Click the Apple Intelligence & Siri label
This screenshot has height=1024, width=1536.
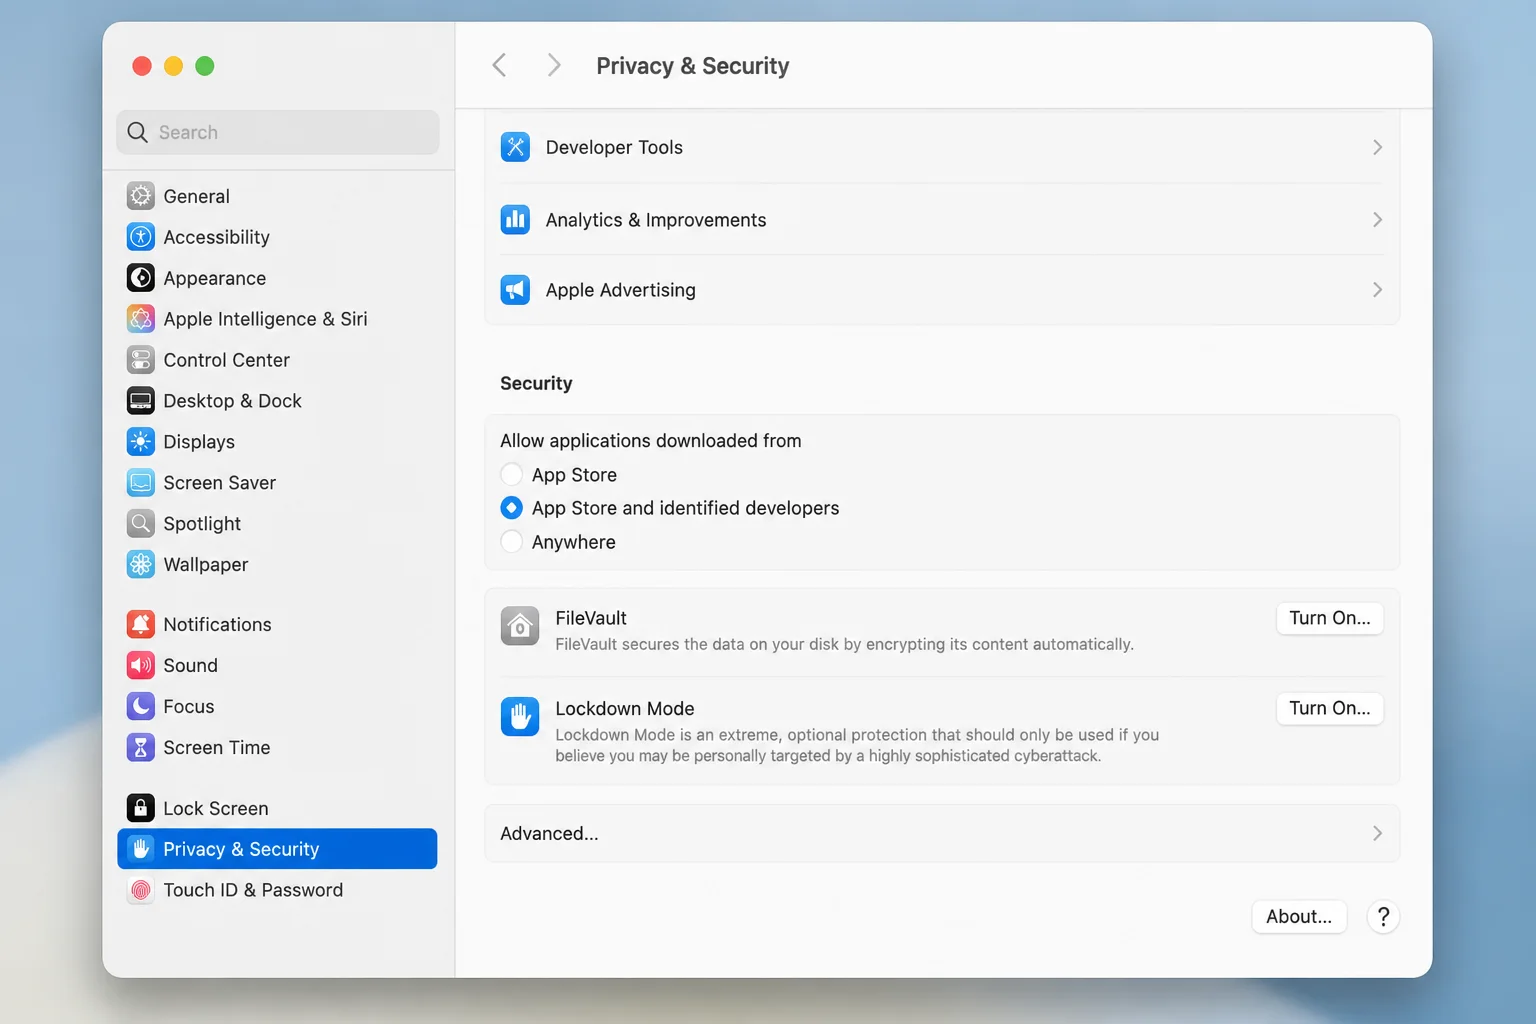(x=266, y=319)
